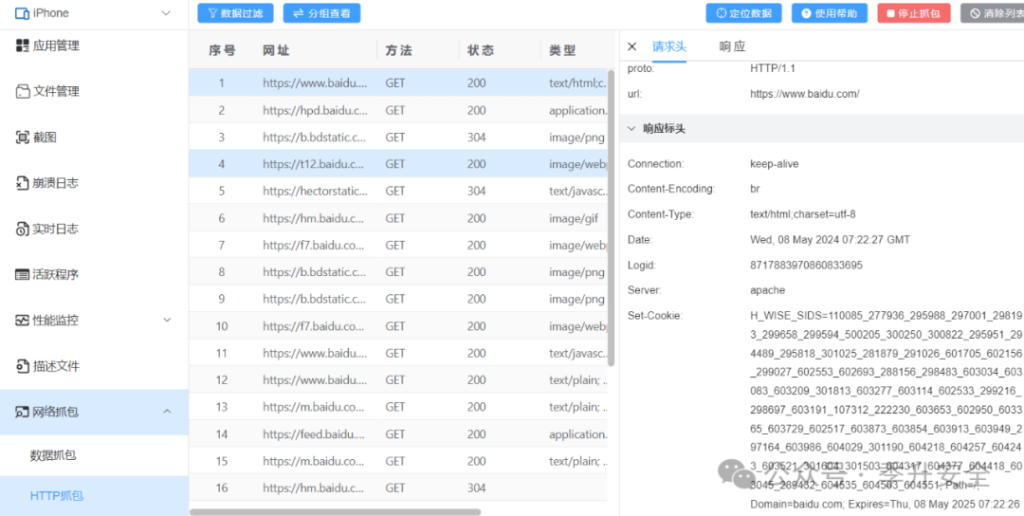Collapse the 响应标头 section
This screenshot has height=516, width=1024.
tap(632, 129)
